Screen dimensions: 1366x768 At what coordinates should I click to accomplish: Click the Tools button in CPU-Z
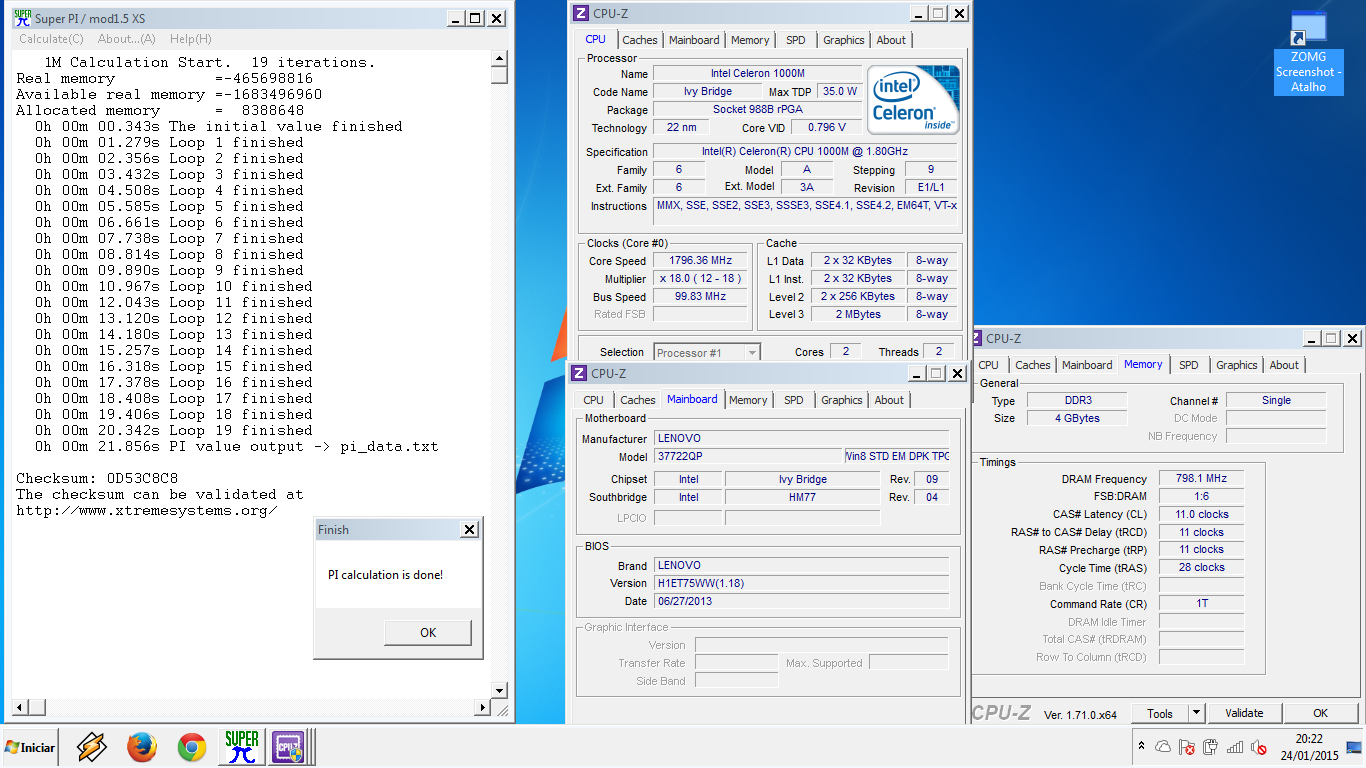click(1160, 713)
